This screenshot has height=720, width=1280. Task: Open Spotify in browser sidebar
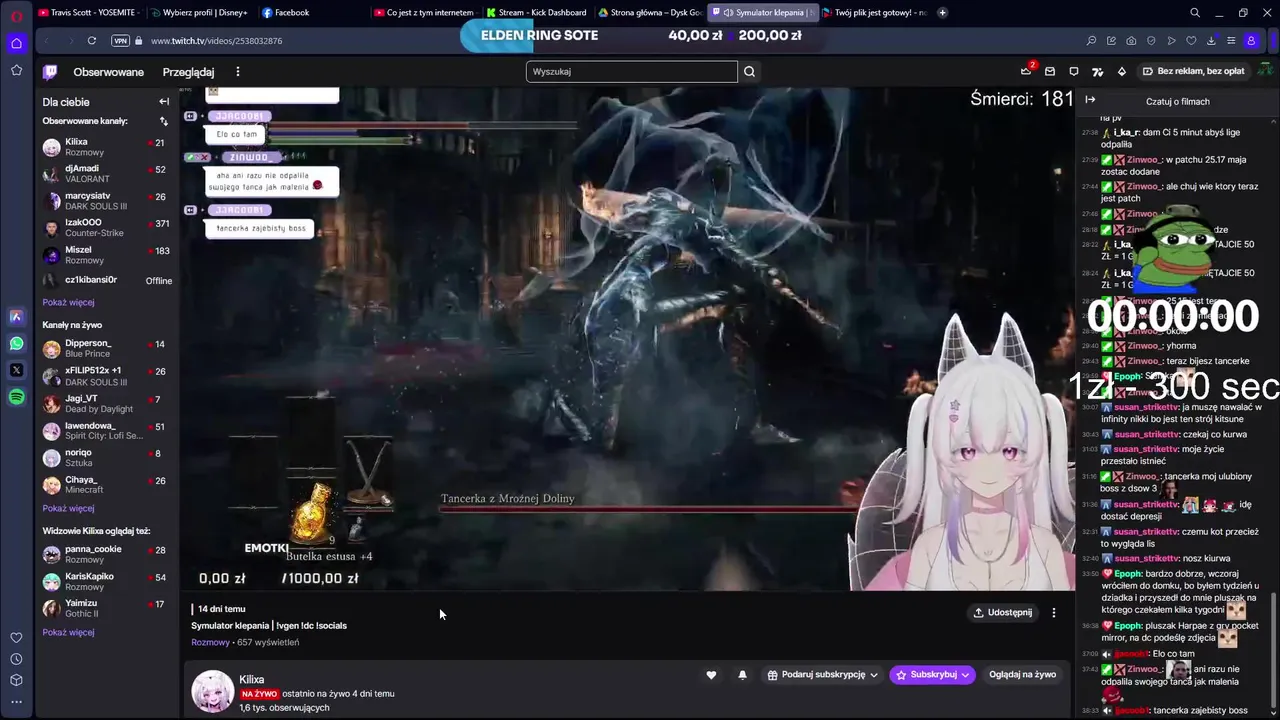(x=16, y=397)
